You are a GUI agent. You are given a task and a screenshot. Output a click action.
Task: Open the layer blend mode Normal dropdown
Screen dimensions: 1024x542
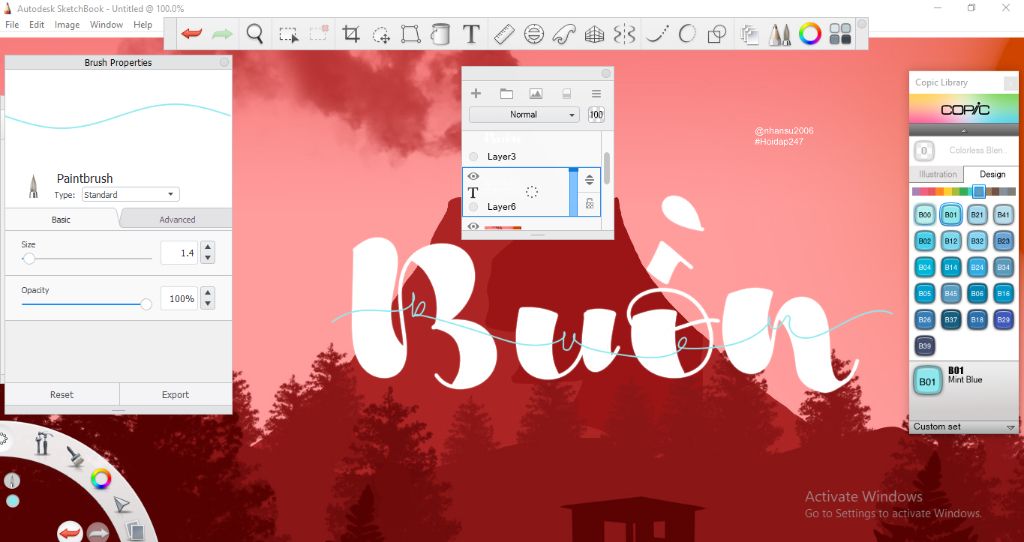[x=524, y=114]
